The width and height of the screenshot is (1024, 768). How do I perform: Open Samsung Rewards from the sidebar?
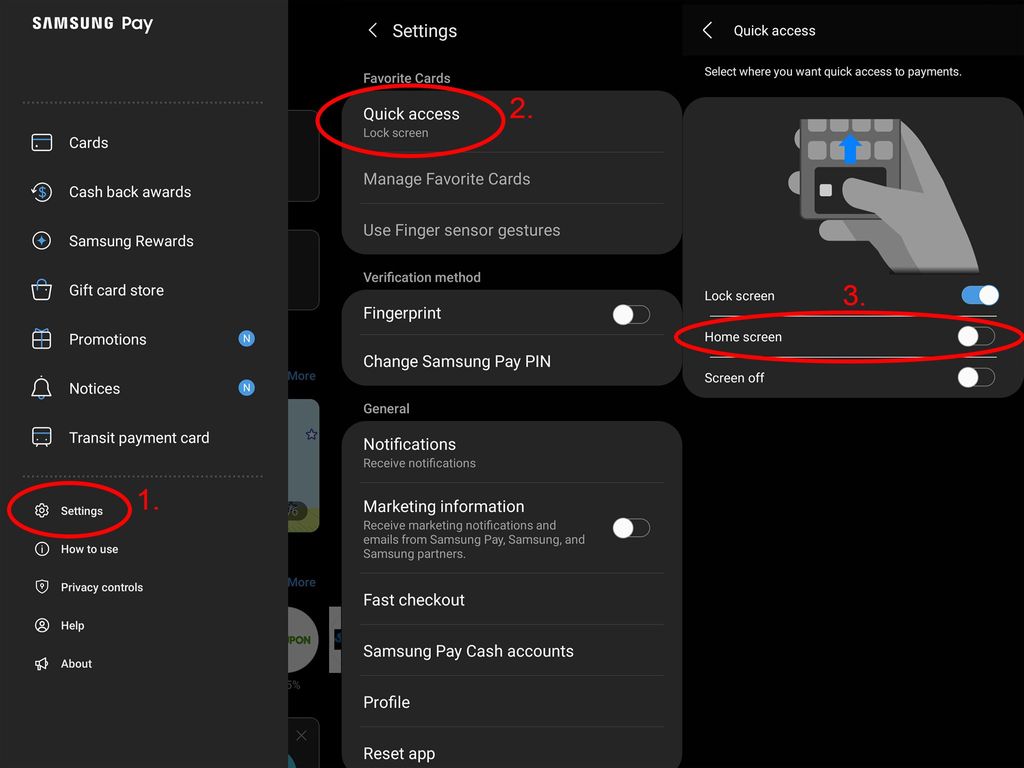[41, 240]
